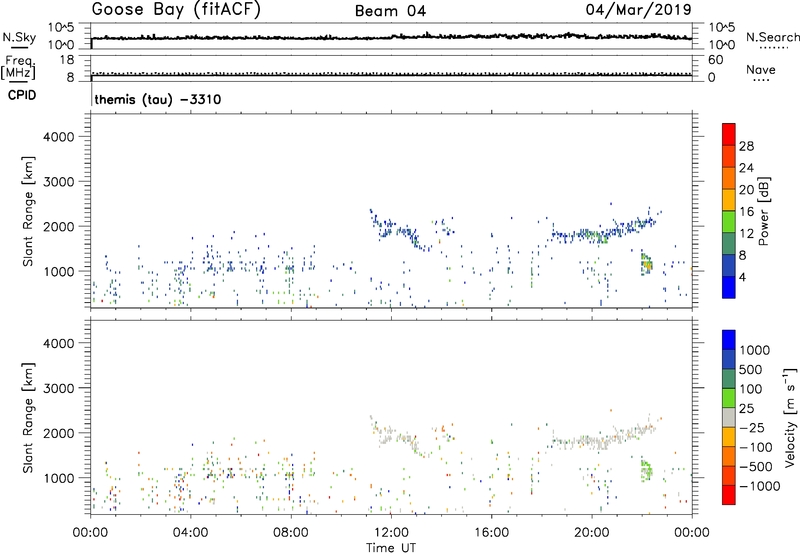
Task: Click the '60' Nave axis tick
Action: [715, 60]
